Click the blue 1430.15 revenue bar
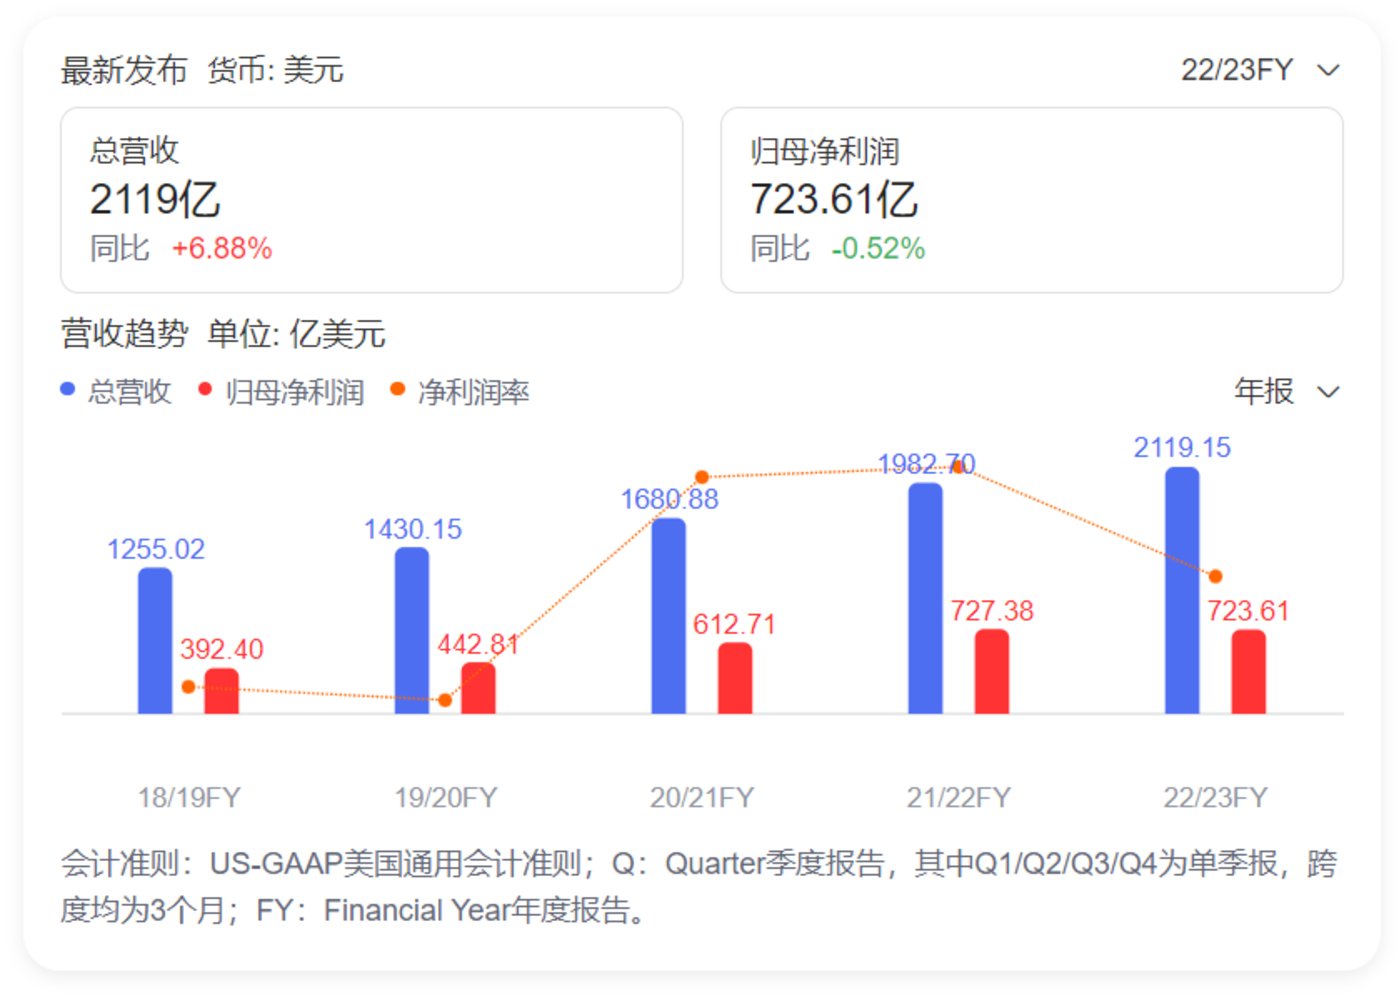This screenshot has width=1399, height=994. click(412, 630)
